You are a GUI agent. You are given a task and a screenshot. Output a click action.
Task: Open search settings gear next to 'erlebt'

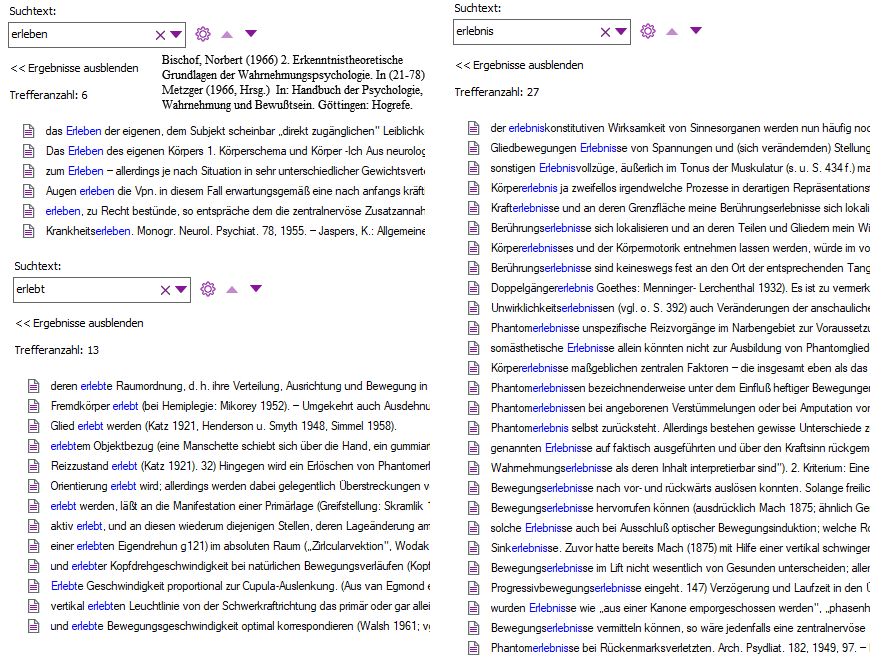pyautogui.click(x=208, y=289)
